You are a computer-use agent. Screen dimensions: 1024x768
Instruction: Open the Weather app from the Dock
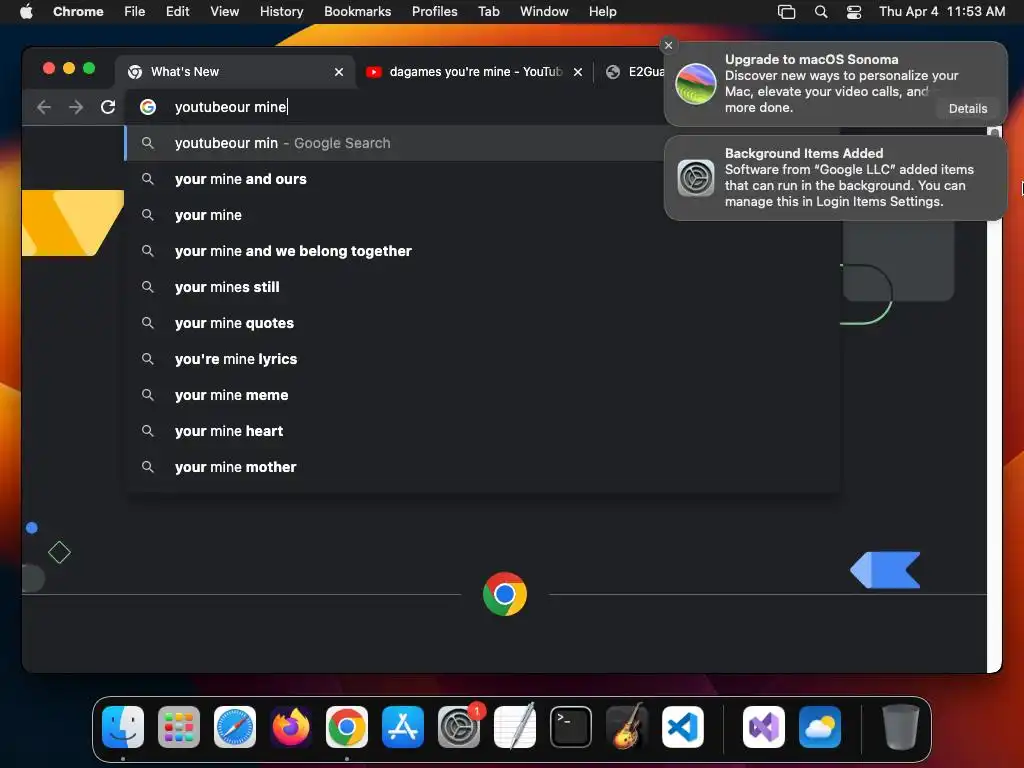(820, 727)
